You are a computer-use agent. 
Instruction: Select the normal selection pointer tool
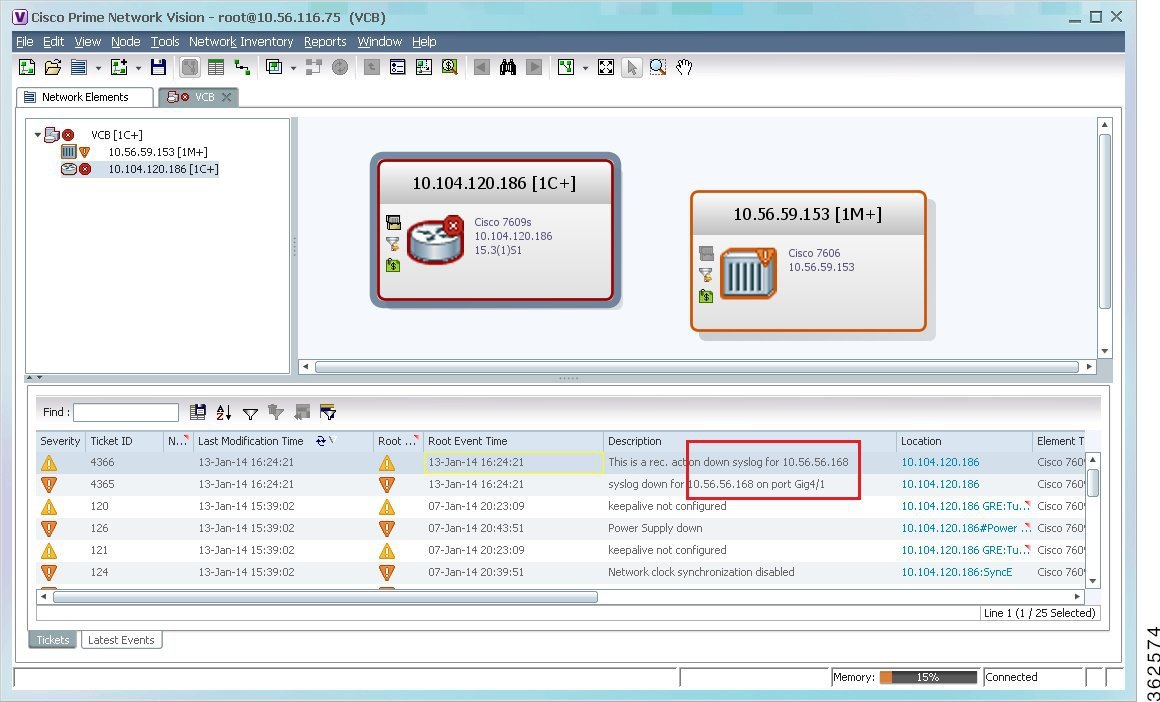tap(631, 67)
